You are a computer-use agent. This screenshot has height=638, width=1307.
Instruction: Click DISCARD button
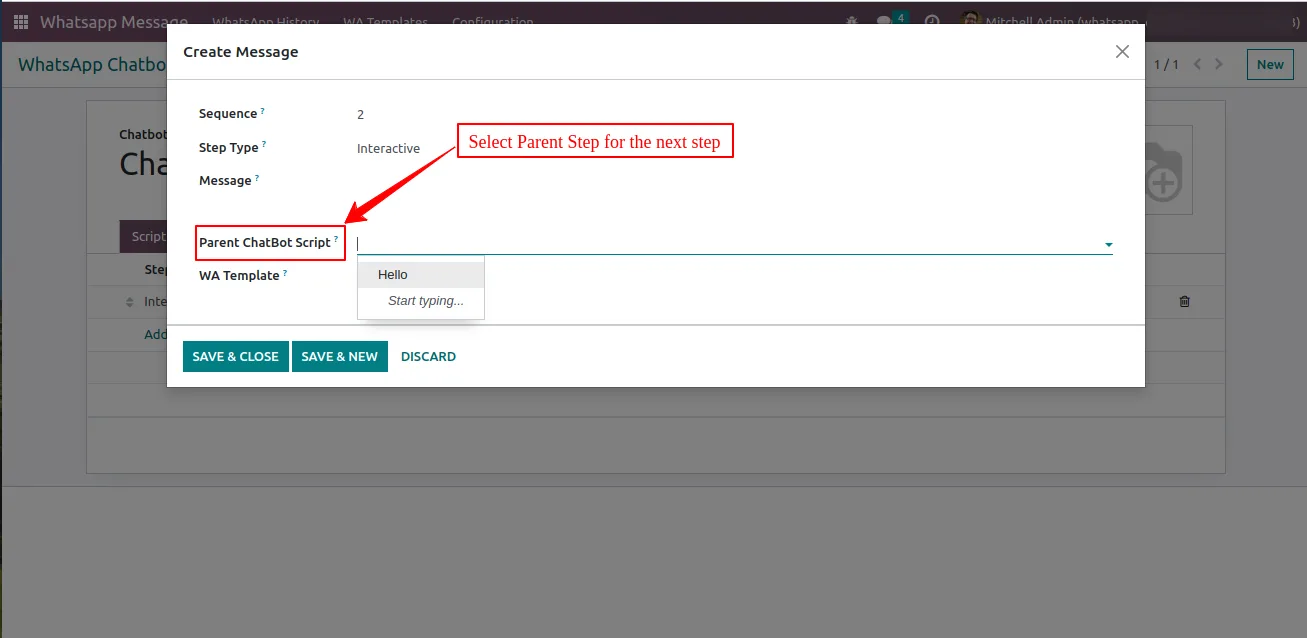[x=428, y=356]
